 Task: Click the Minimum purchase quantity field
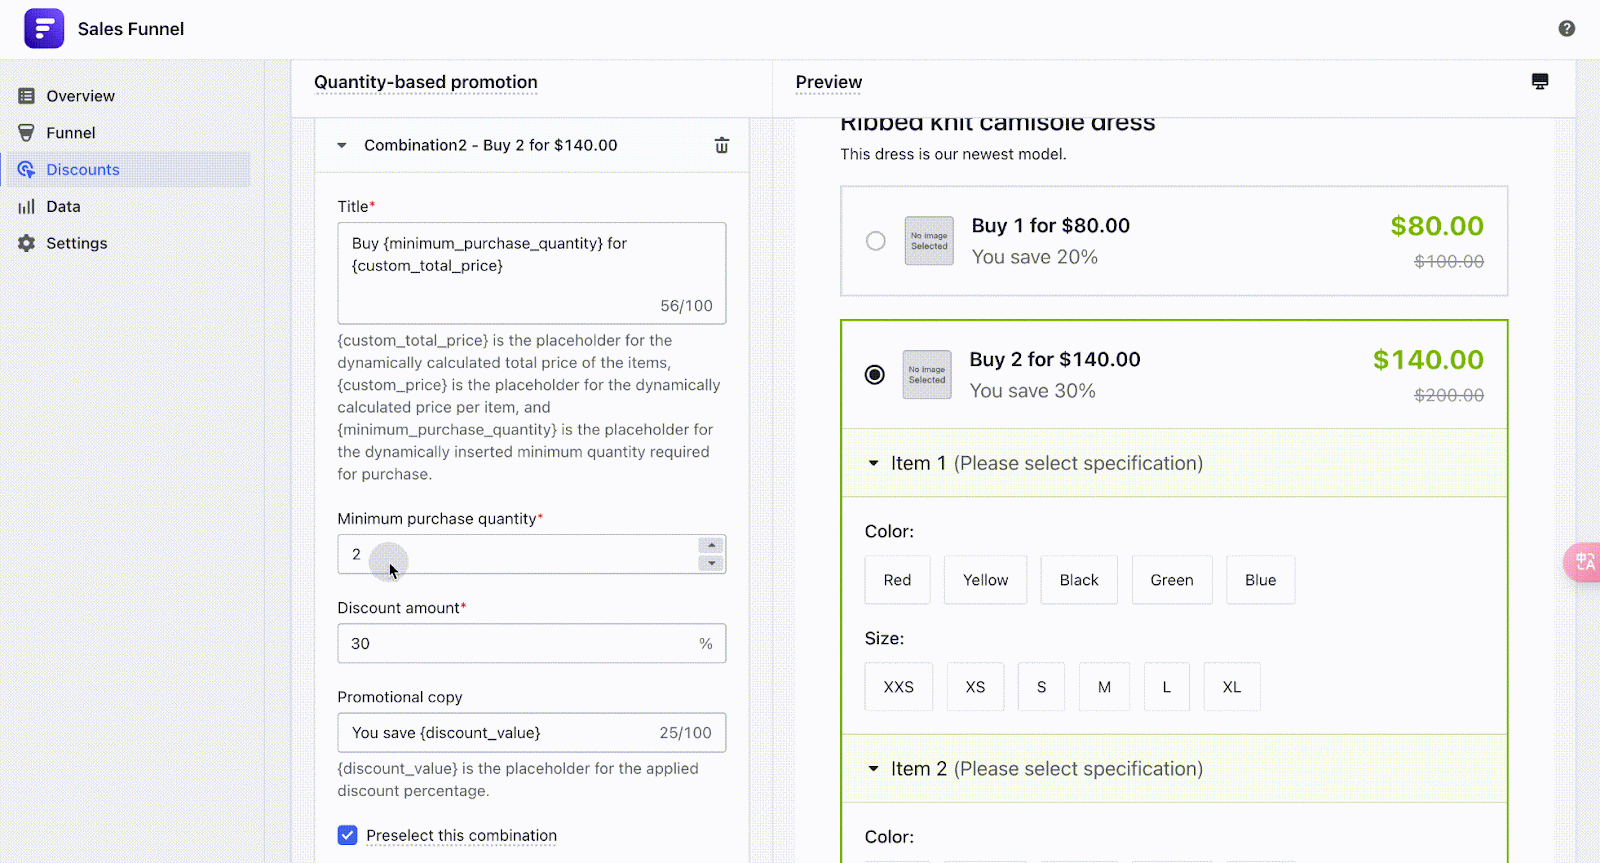pyautogui.click(x=532, y=554)
